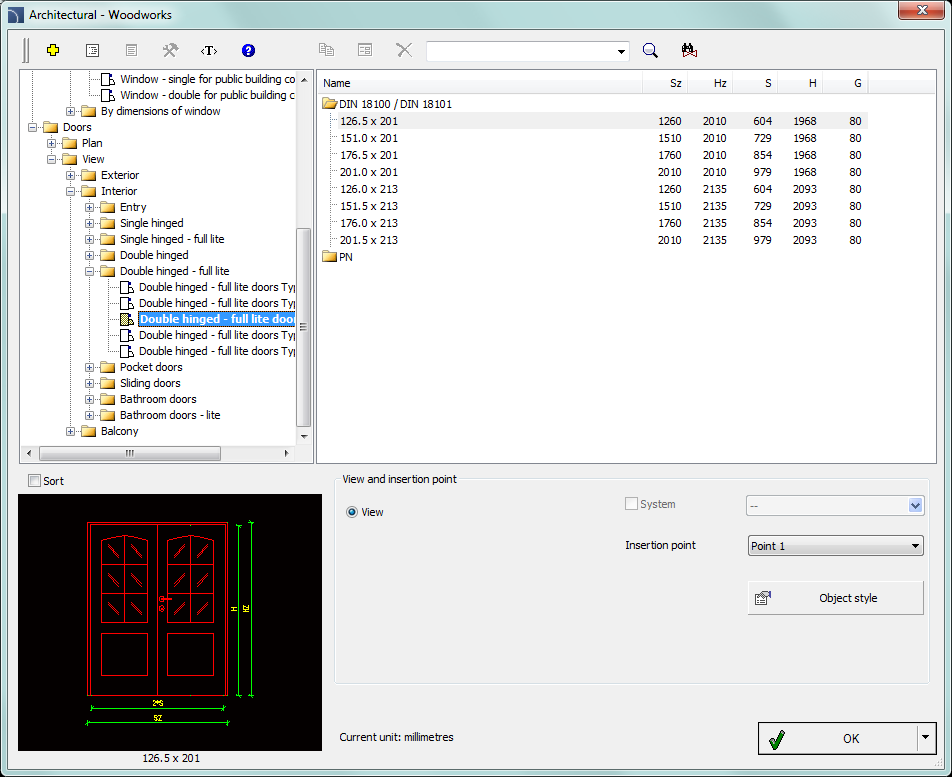Select the Single hinged tree folder
This screenshot has height=777, width=952.
click(x=151, y=223)
